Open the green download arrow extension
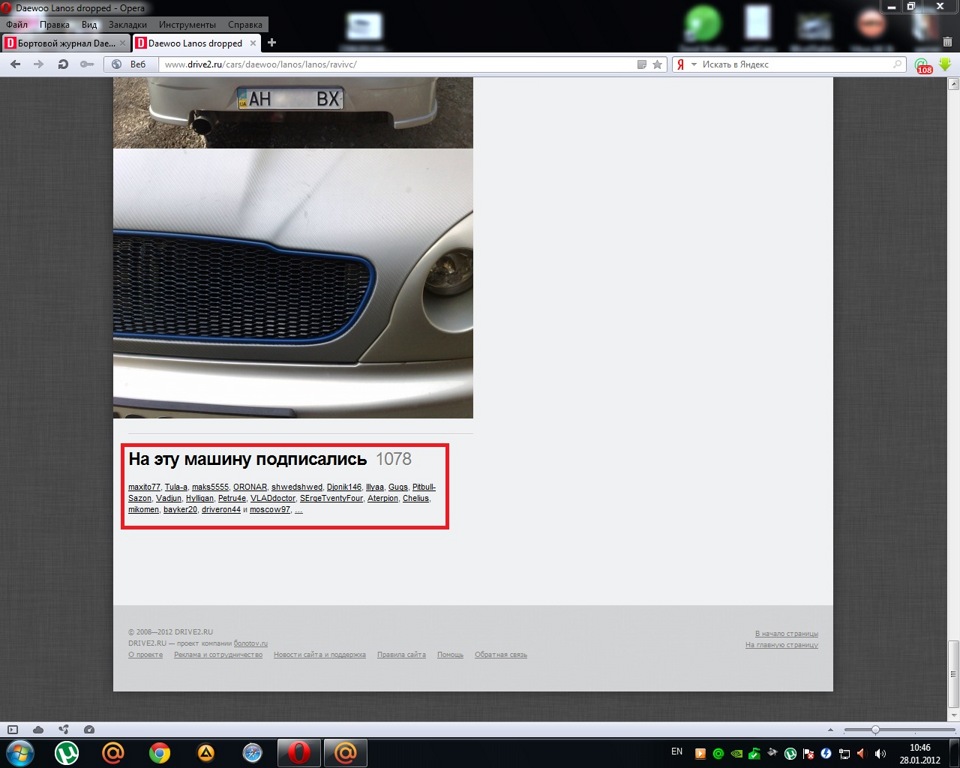 coord(945,64)
